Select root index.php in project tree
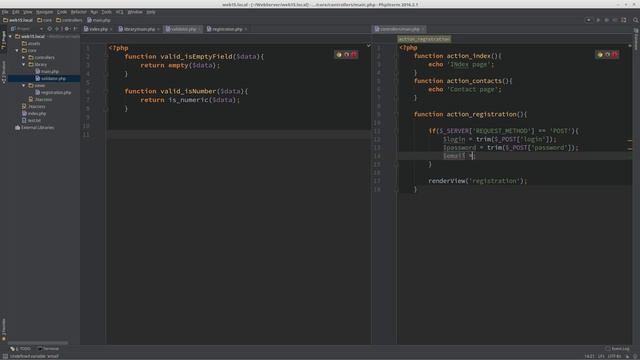Screen dimensions: 640x360 tap(34, 113)
